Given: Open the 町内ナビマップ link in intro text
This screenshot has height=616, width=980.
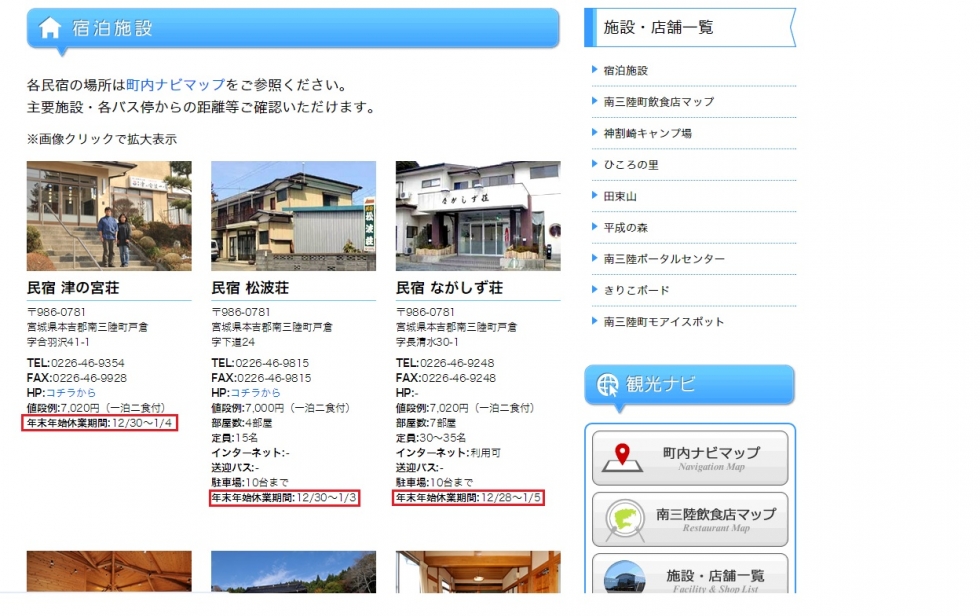Looking at the screenshot, I should point(175,85).
